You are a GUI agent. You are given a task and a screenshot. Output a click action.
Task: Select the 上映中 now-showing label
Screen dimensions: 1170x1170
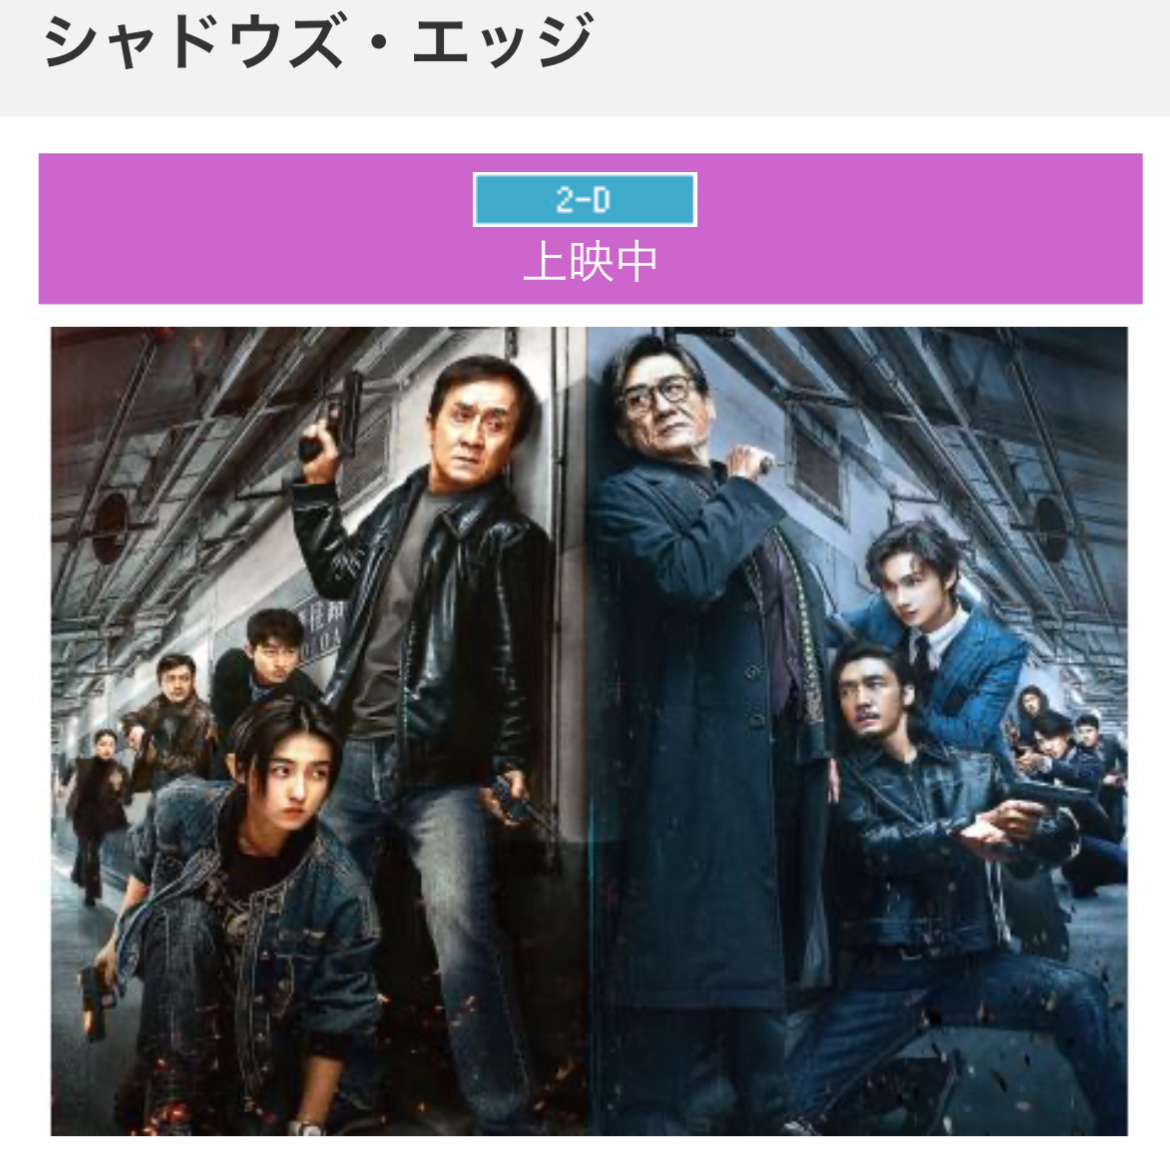pos(590,262)
